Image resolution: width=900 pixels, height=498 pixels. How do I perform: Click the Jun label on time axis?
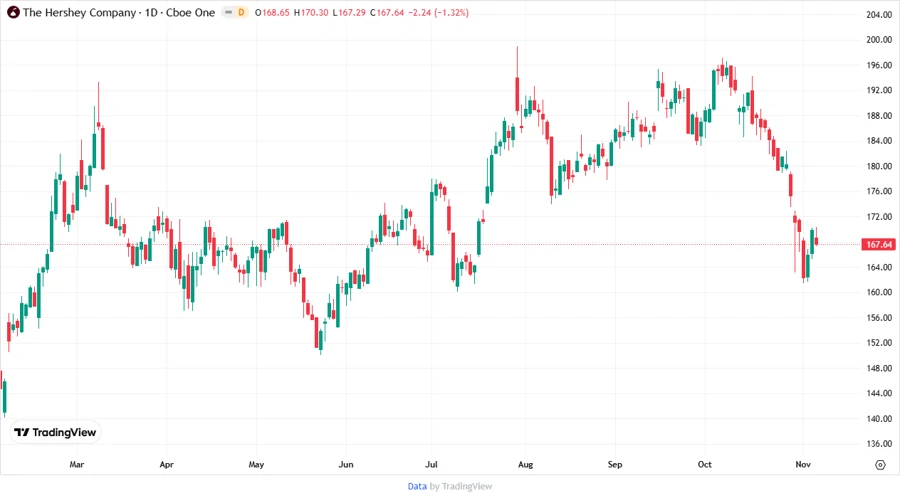click(x=346, y=464)
